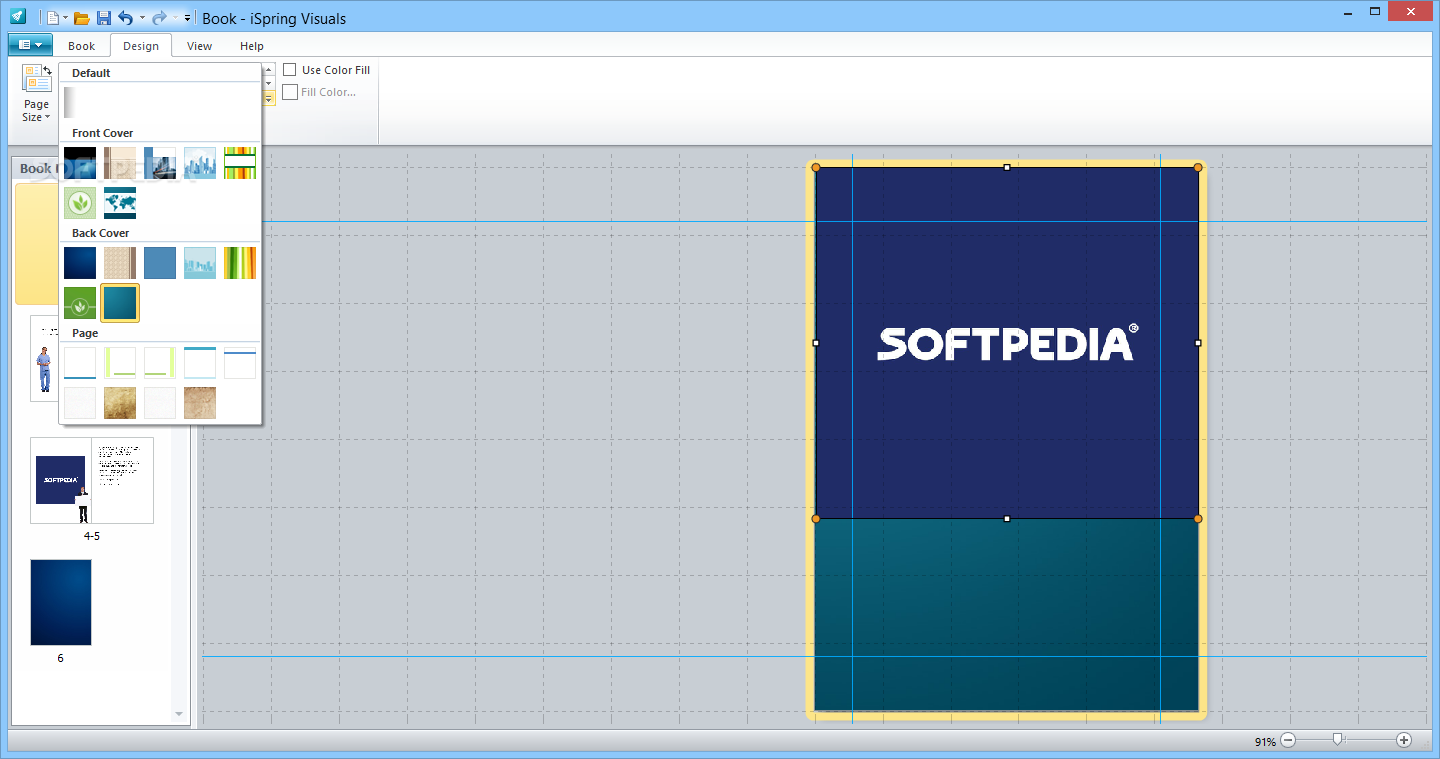Screen dimensions: 1440x759
Task: Select the Page style with thick blue top
Action: pos(200,363)
